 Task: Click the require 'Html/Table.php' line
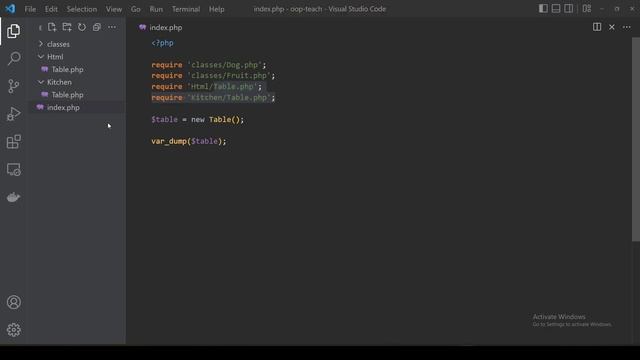point(207,87)
